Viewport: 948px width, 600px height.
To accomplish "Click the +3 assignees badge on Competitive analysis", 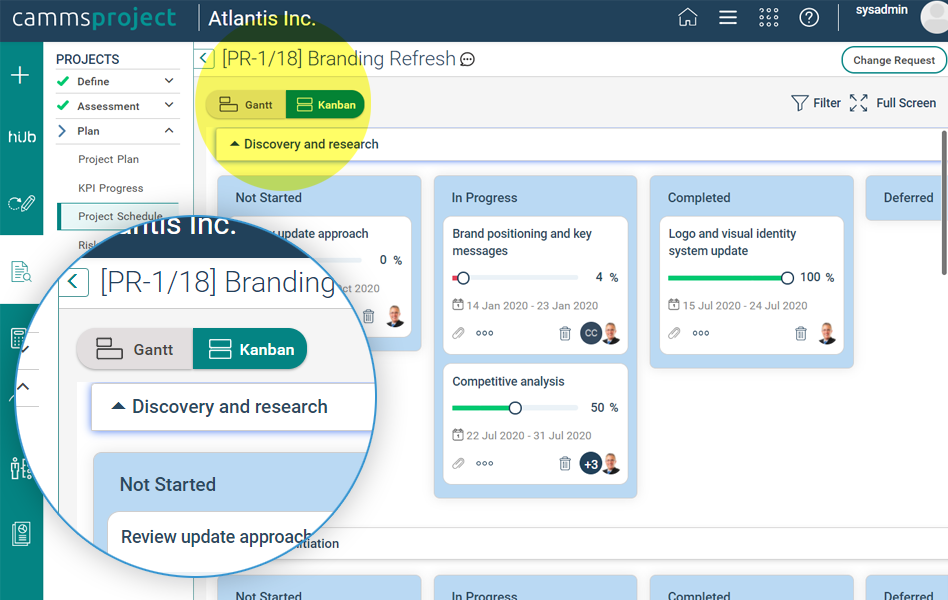I will (x=591, y=464).
